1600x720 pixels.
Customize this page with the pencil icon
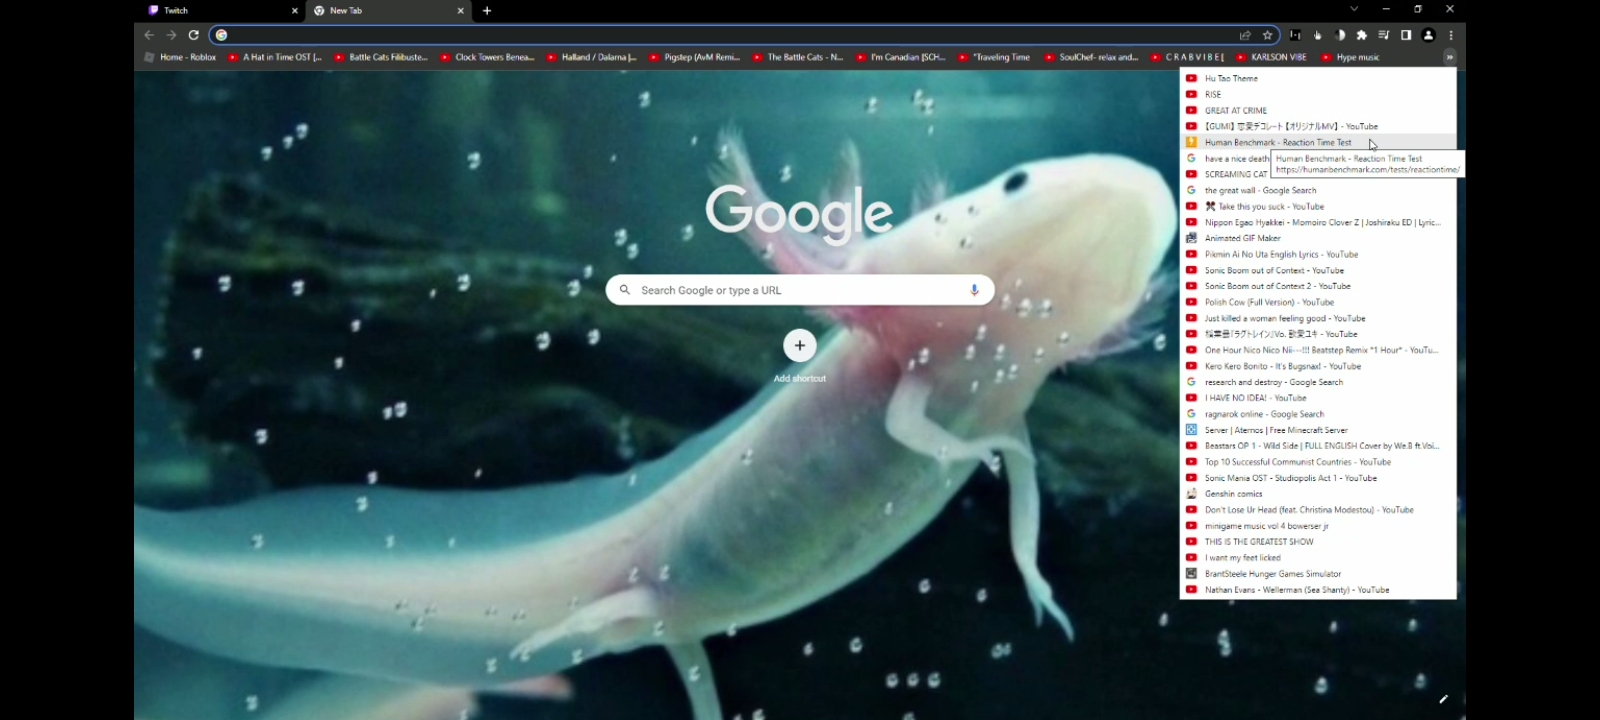click(1443, 699)
